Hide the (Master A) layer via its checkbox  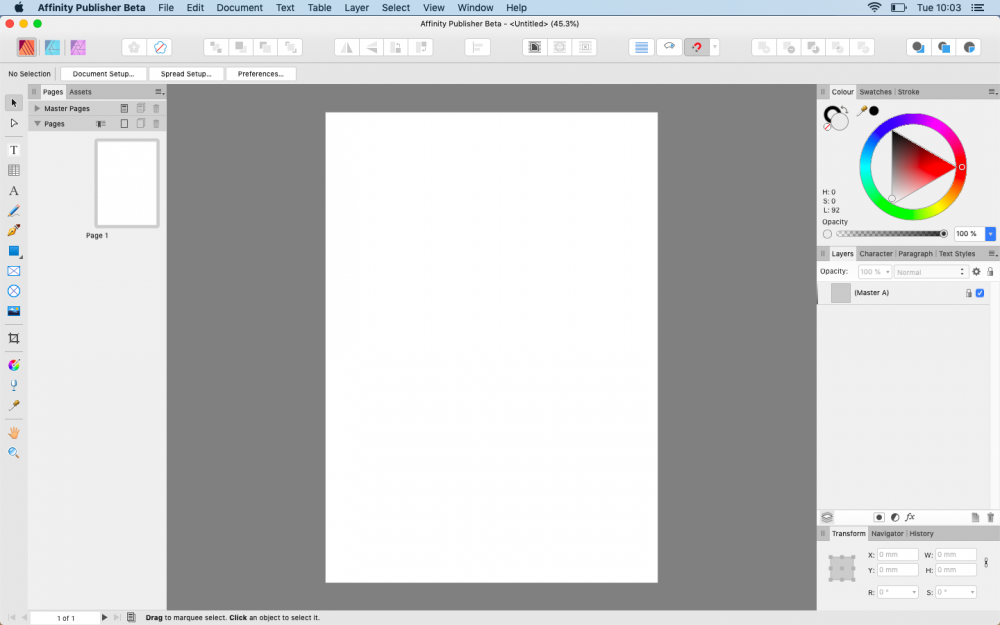point(979,292)
